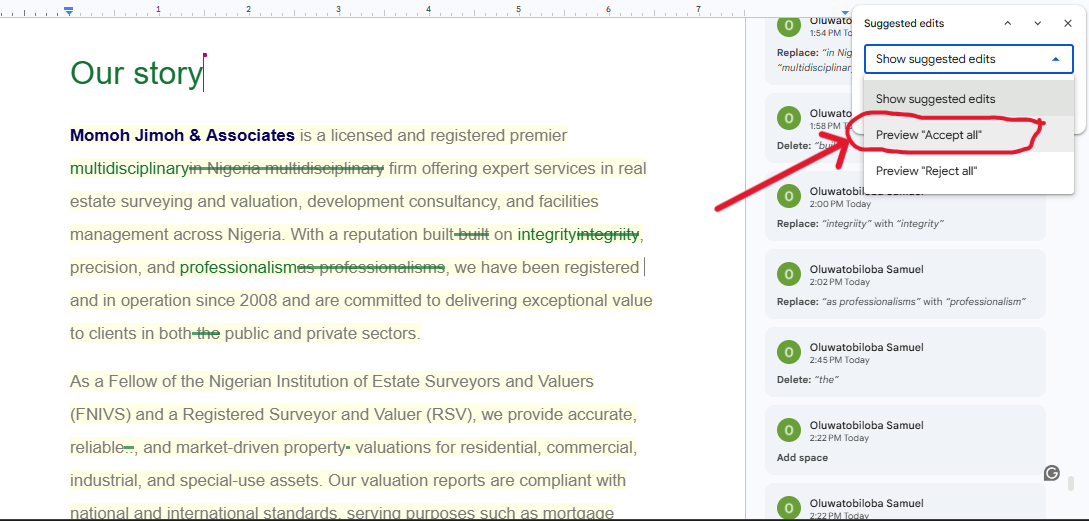Click the green inserted word "multidisciplinary"

pyautogui.click(x=129, y=169)
